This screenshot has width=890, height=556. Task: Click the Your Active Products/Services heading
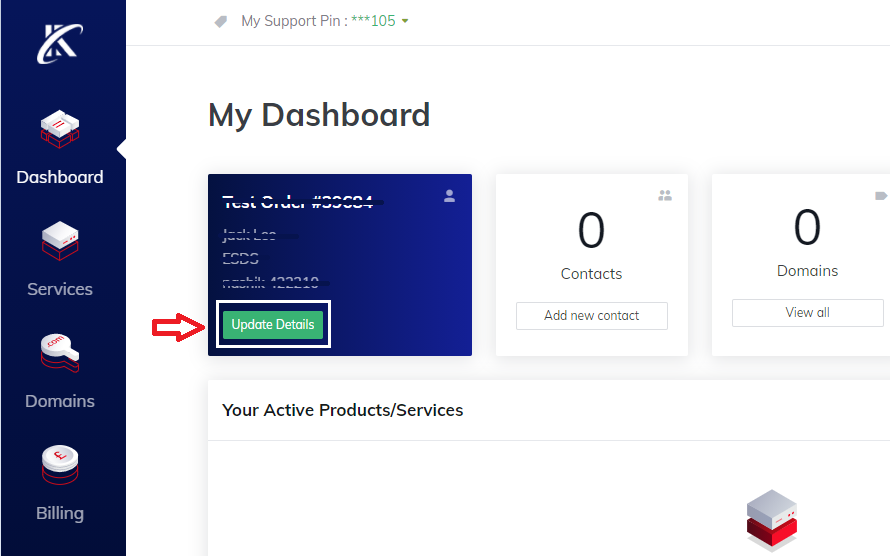pyautogui.click(x=343, y=410)
